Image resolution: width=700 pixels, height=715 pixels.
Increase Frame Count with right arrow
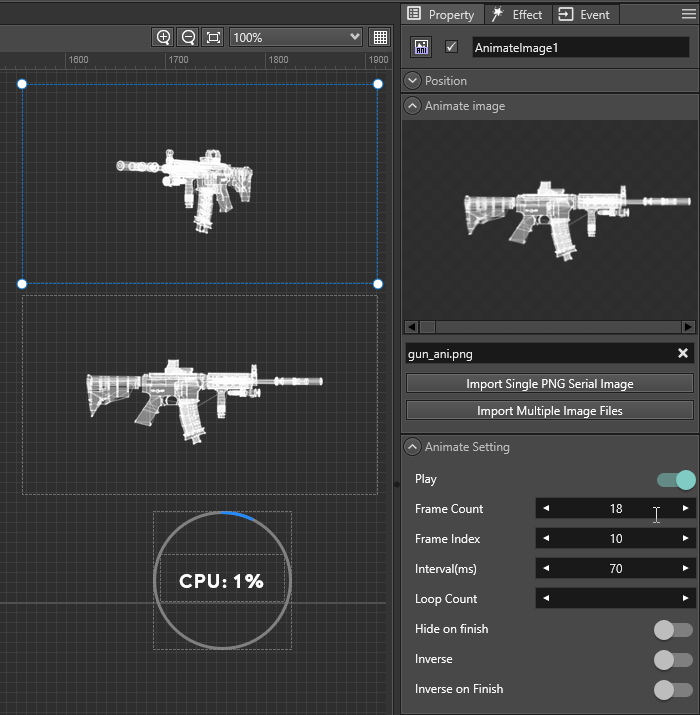685,509
